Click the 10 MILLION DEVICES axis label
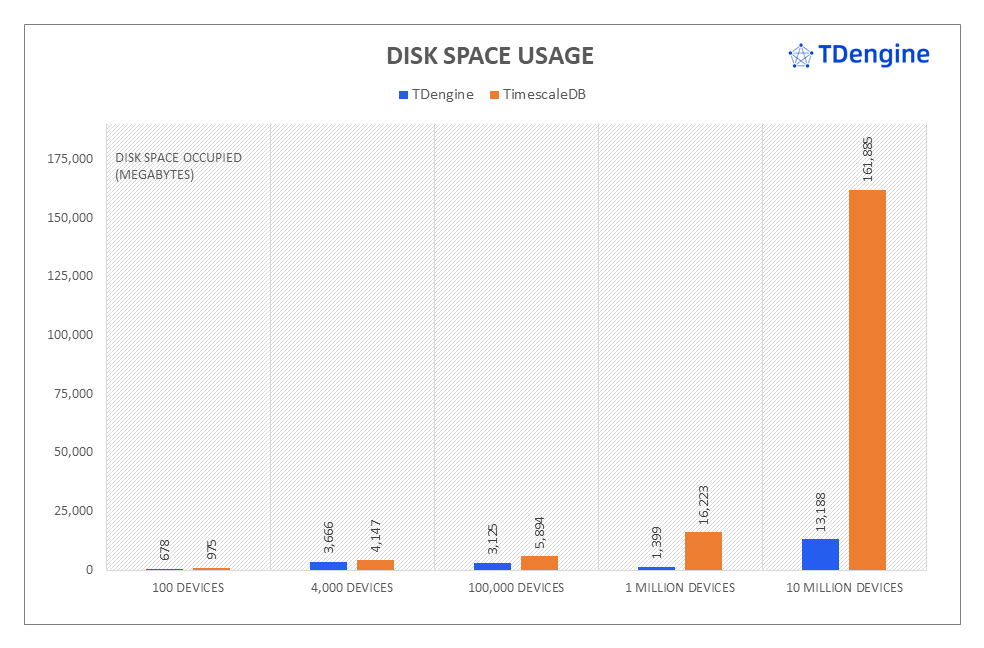The image size is (984, 648). (844, 588)
